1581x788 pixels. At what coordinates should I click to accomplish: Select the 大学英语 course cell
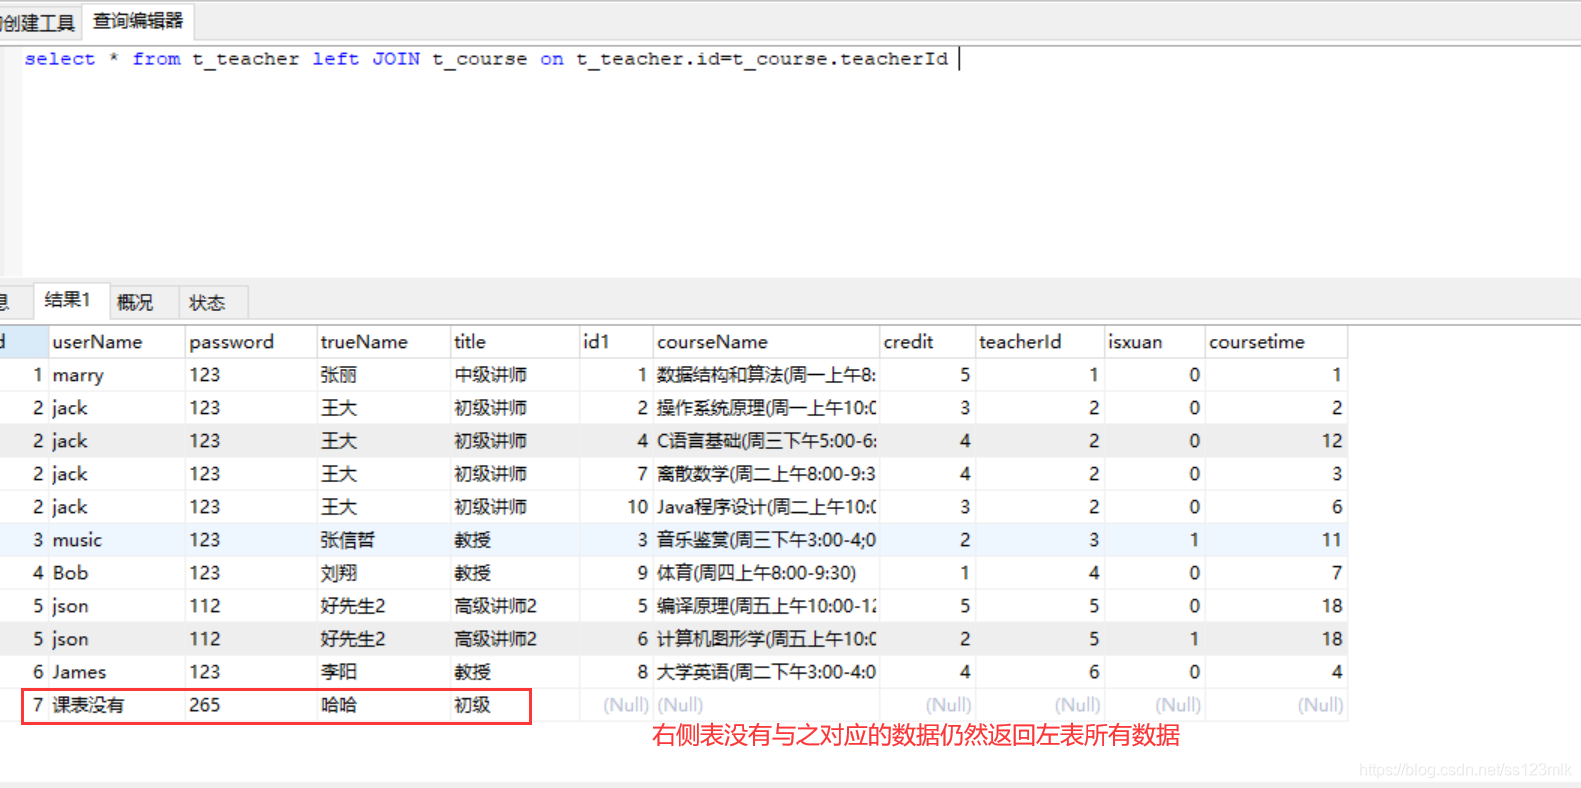pos(766,672)
